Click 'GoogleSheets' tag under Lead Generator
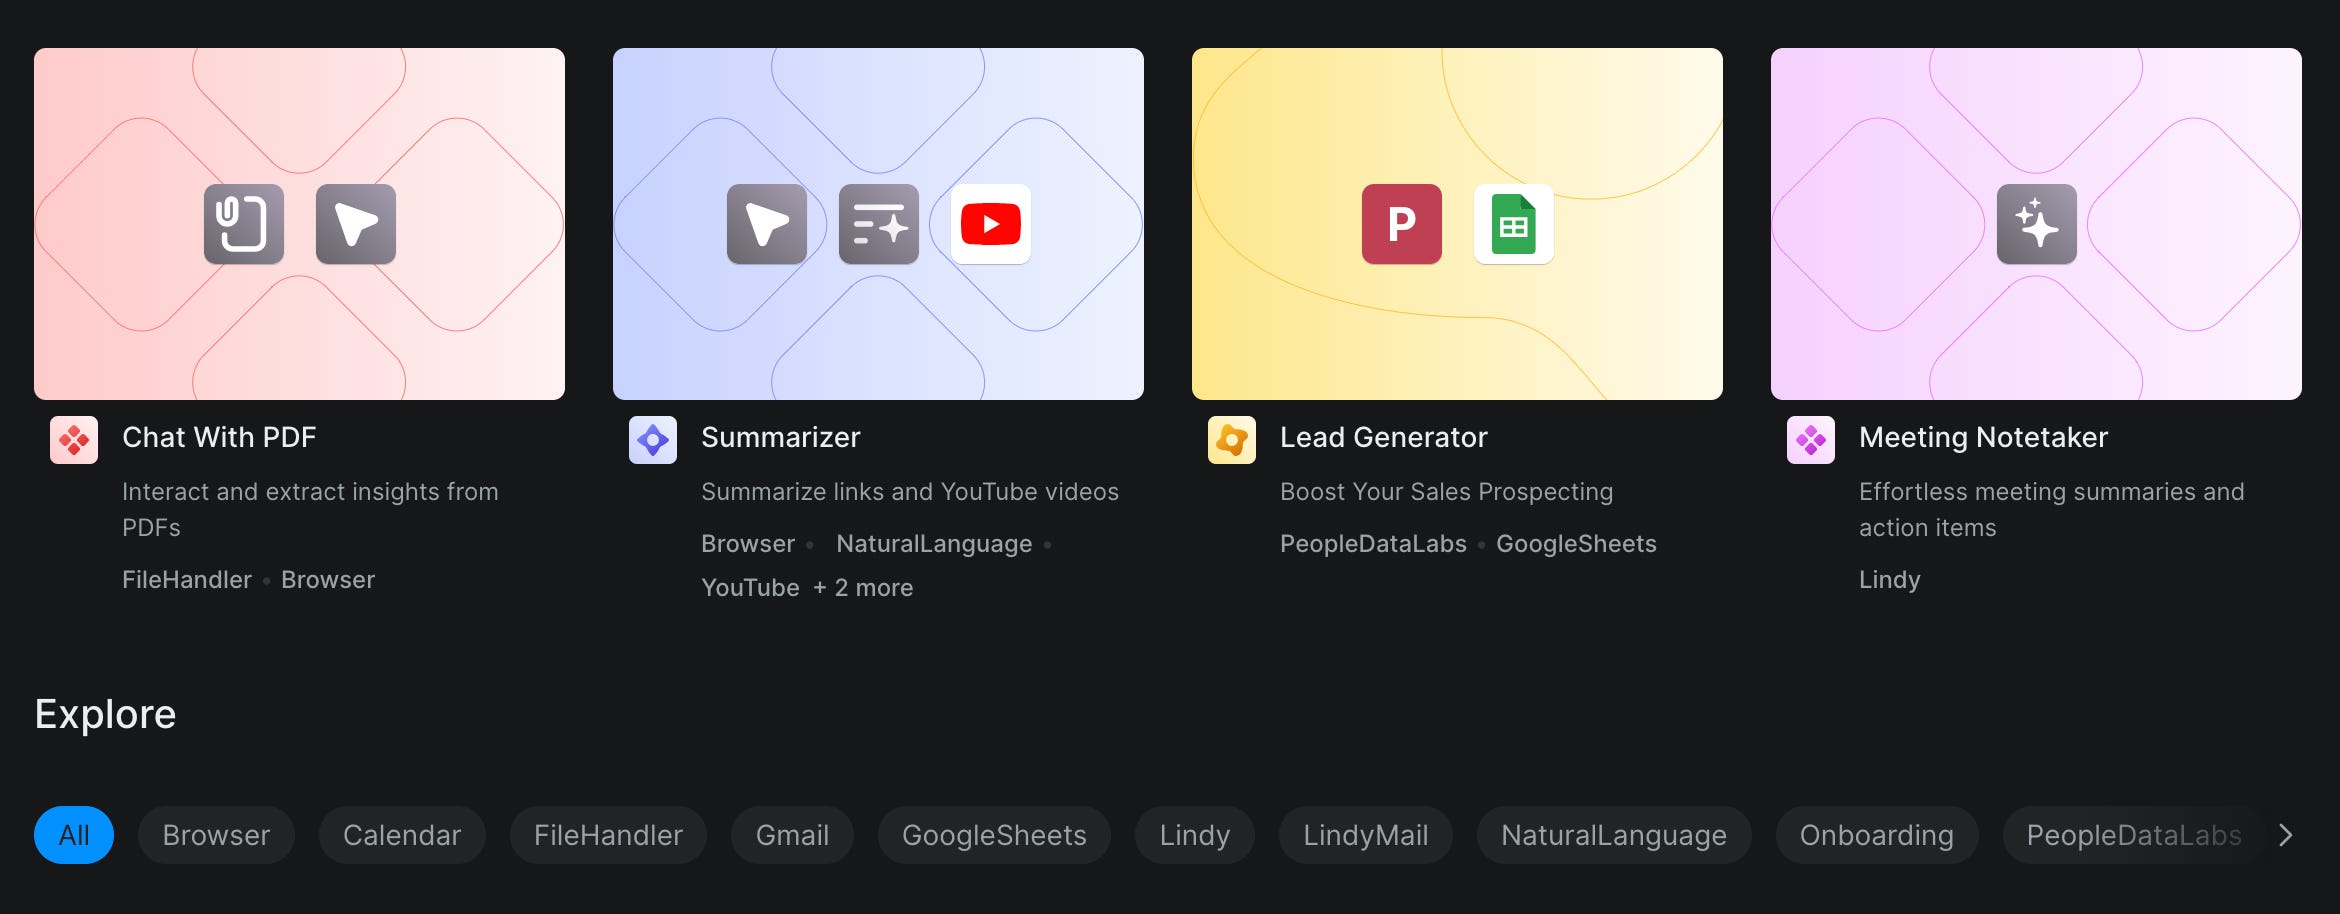 (1576, 544)
